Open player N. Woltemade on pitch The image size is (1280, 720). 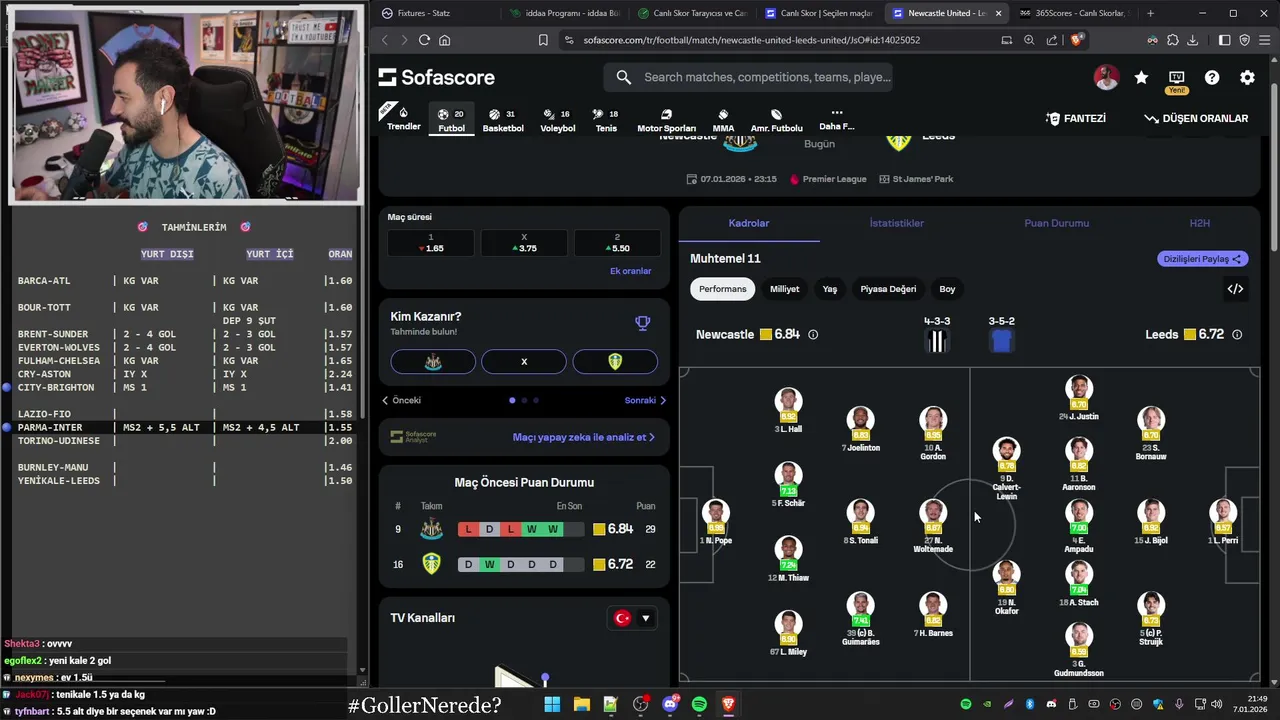point(933,528)
